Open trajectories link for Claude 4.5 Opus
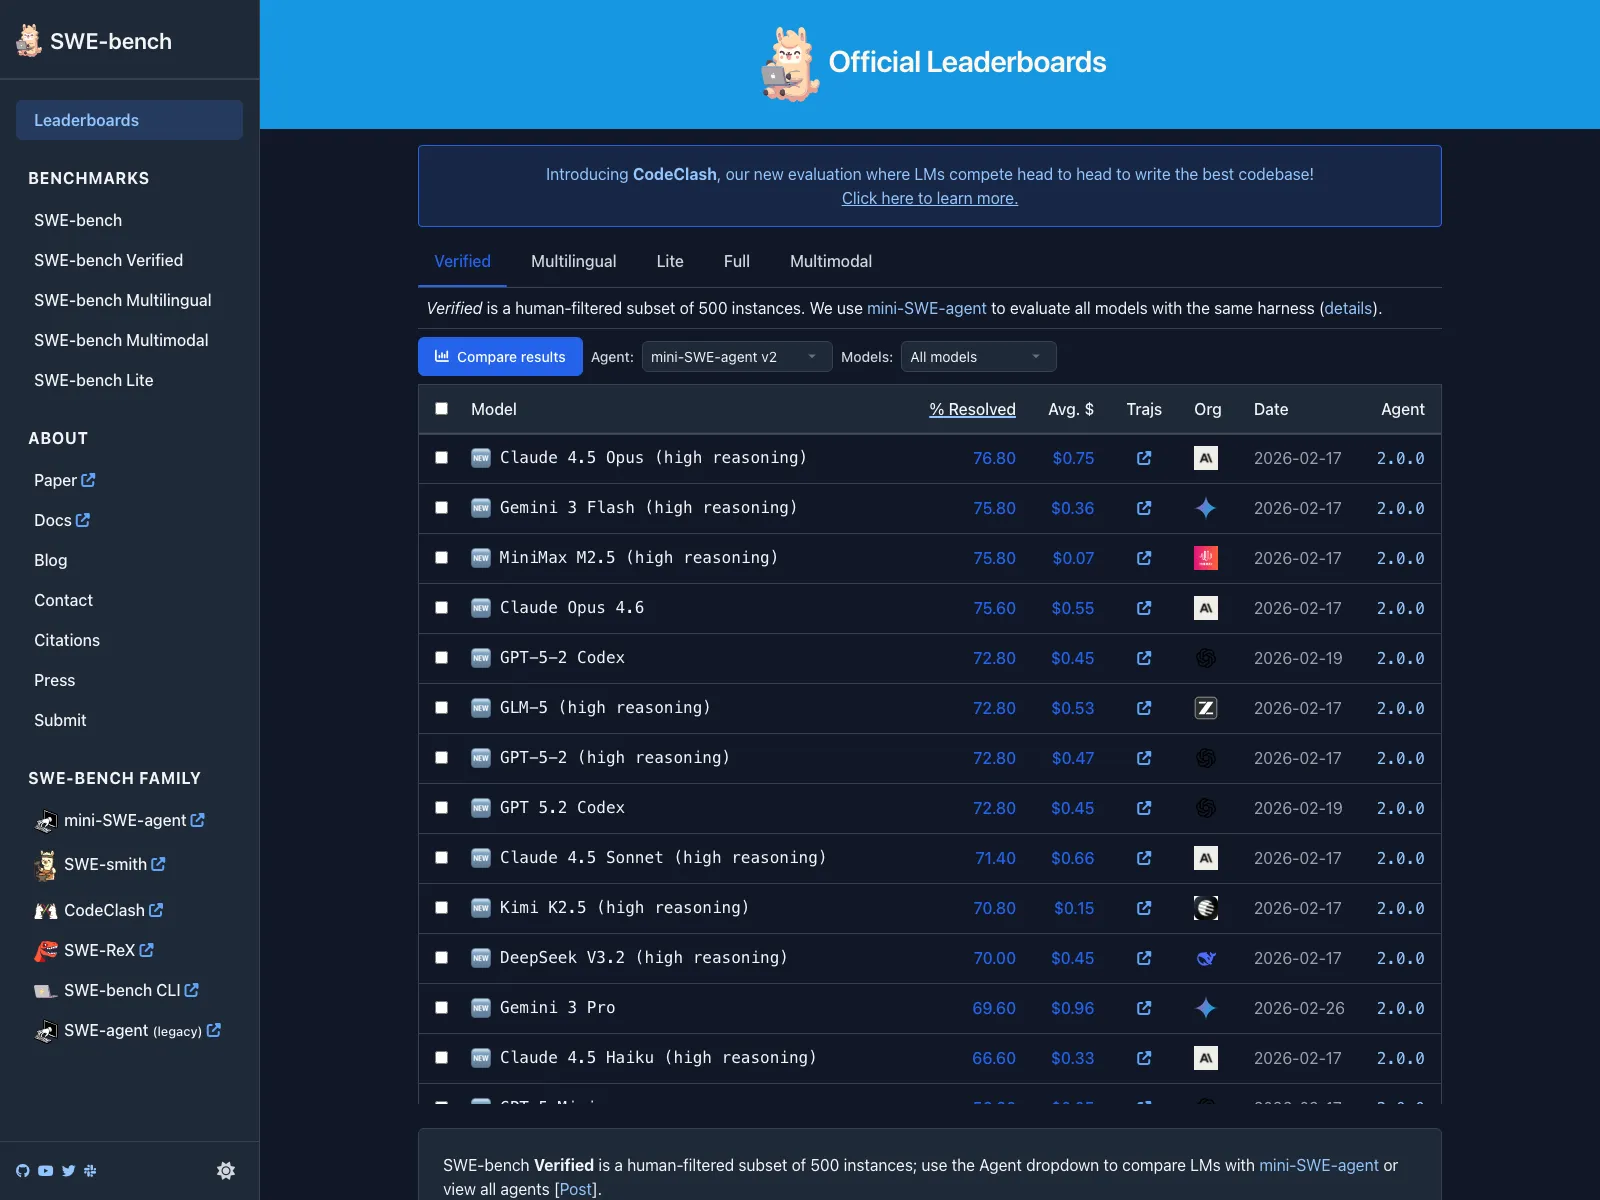This screenshot has width=1600, height=1200. coord(1144,458)
